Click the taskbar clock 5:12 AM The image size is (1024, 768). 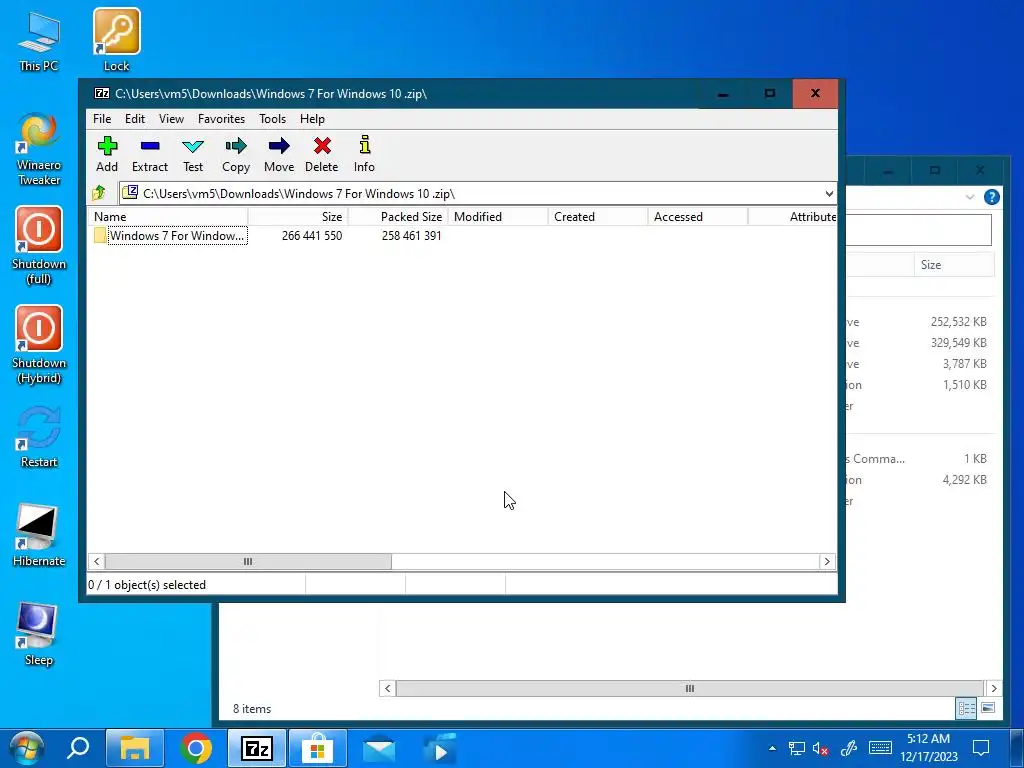928,748
